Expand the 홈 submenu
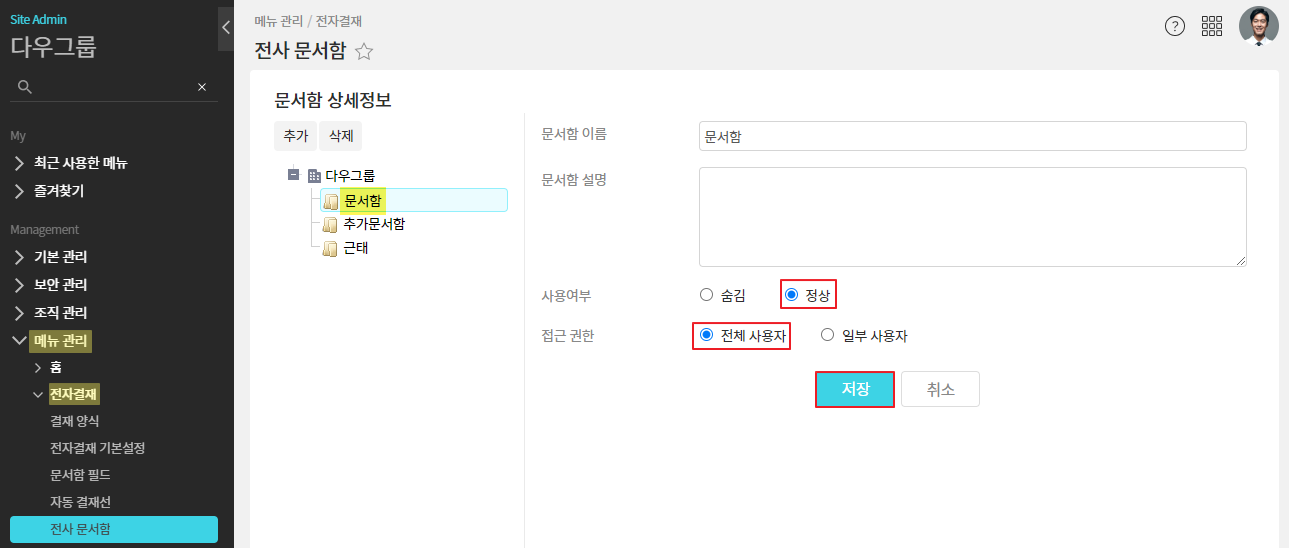The width and height of the screenshot is (1289, 548). pyautogui.click(x=38, y=367)
